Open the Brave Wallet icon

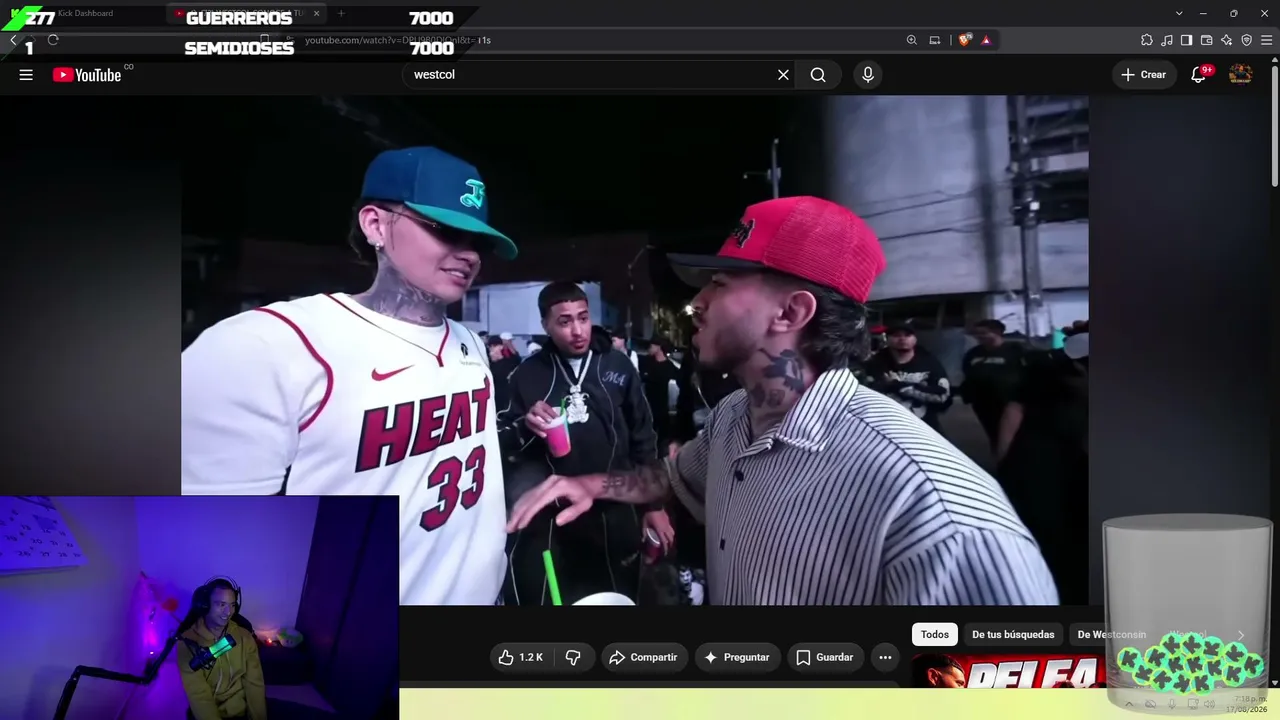(1206, 40)
